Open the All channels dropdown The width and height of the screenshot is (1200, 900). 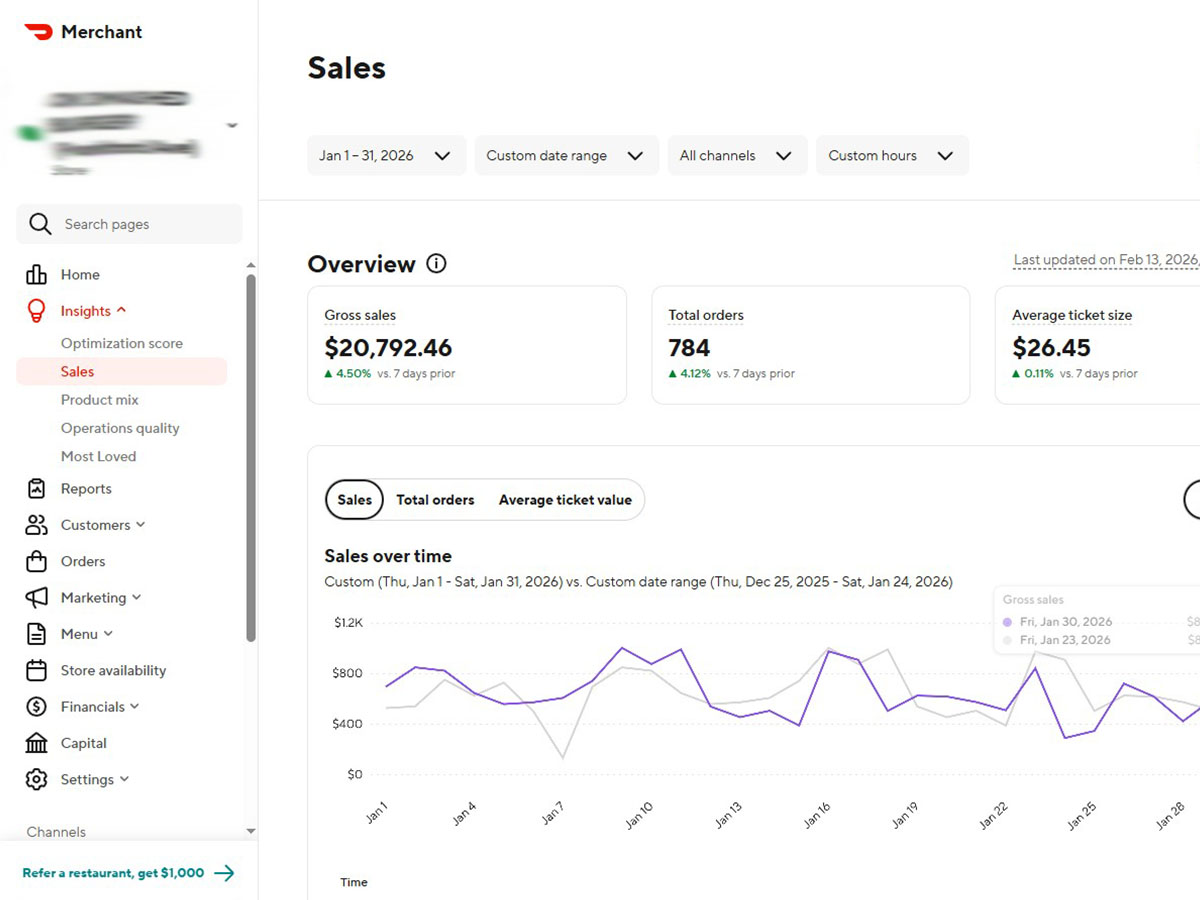pyautogui.click(x=737, y=155)
